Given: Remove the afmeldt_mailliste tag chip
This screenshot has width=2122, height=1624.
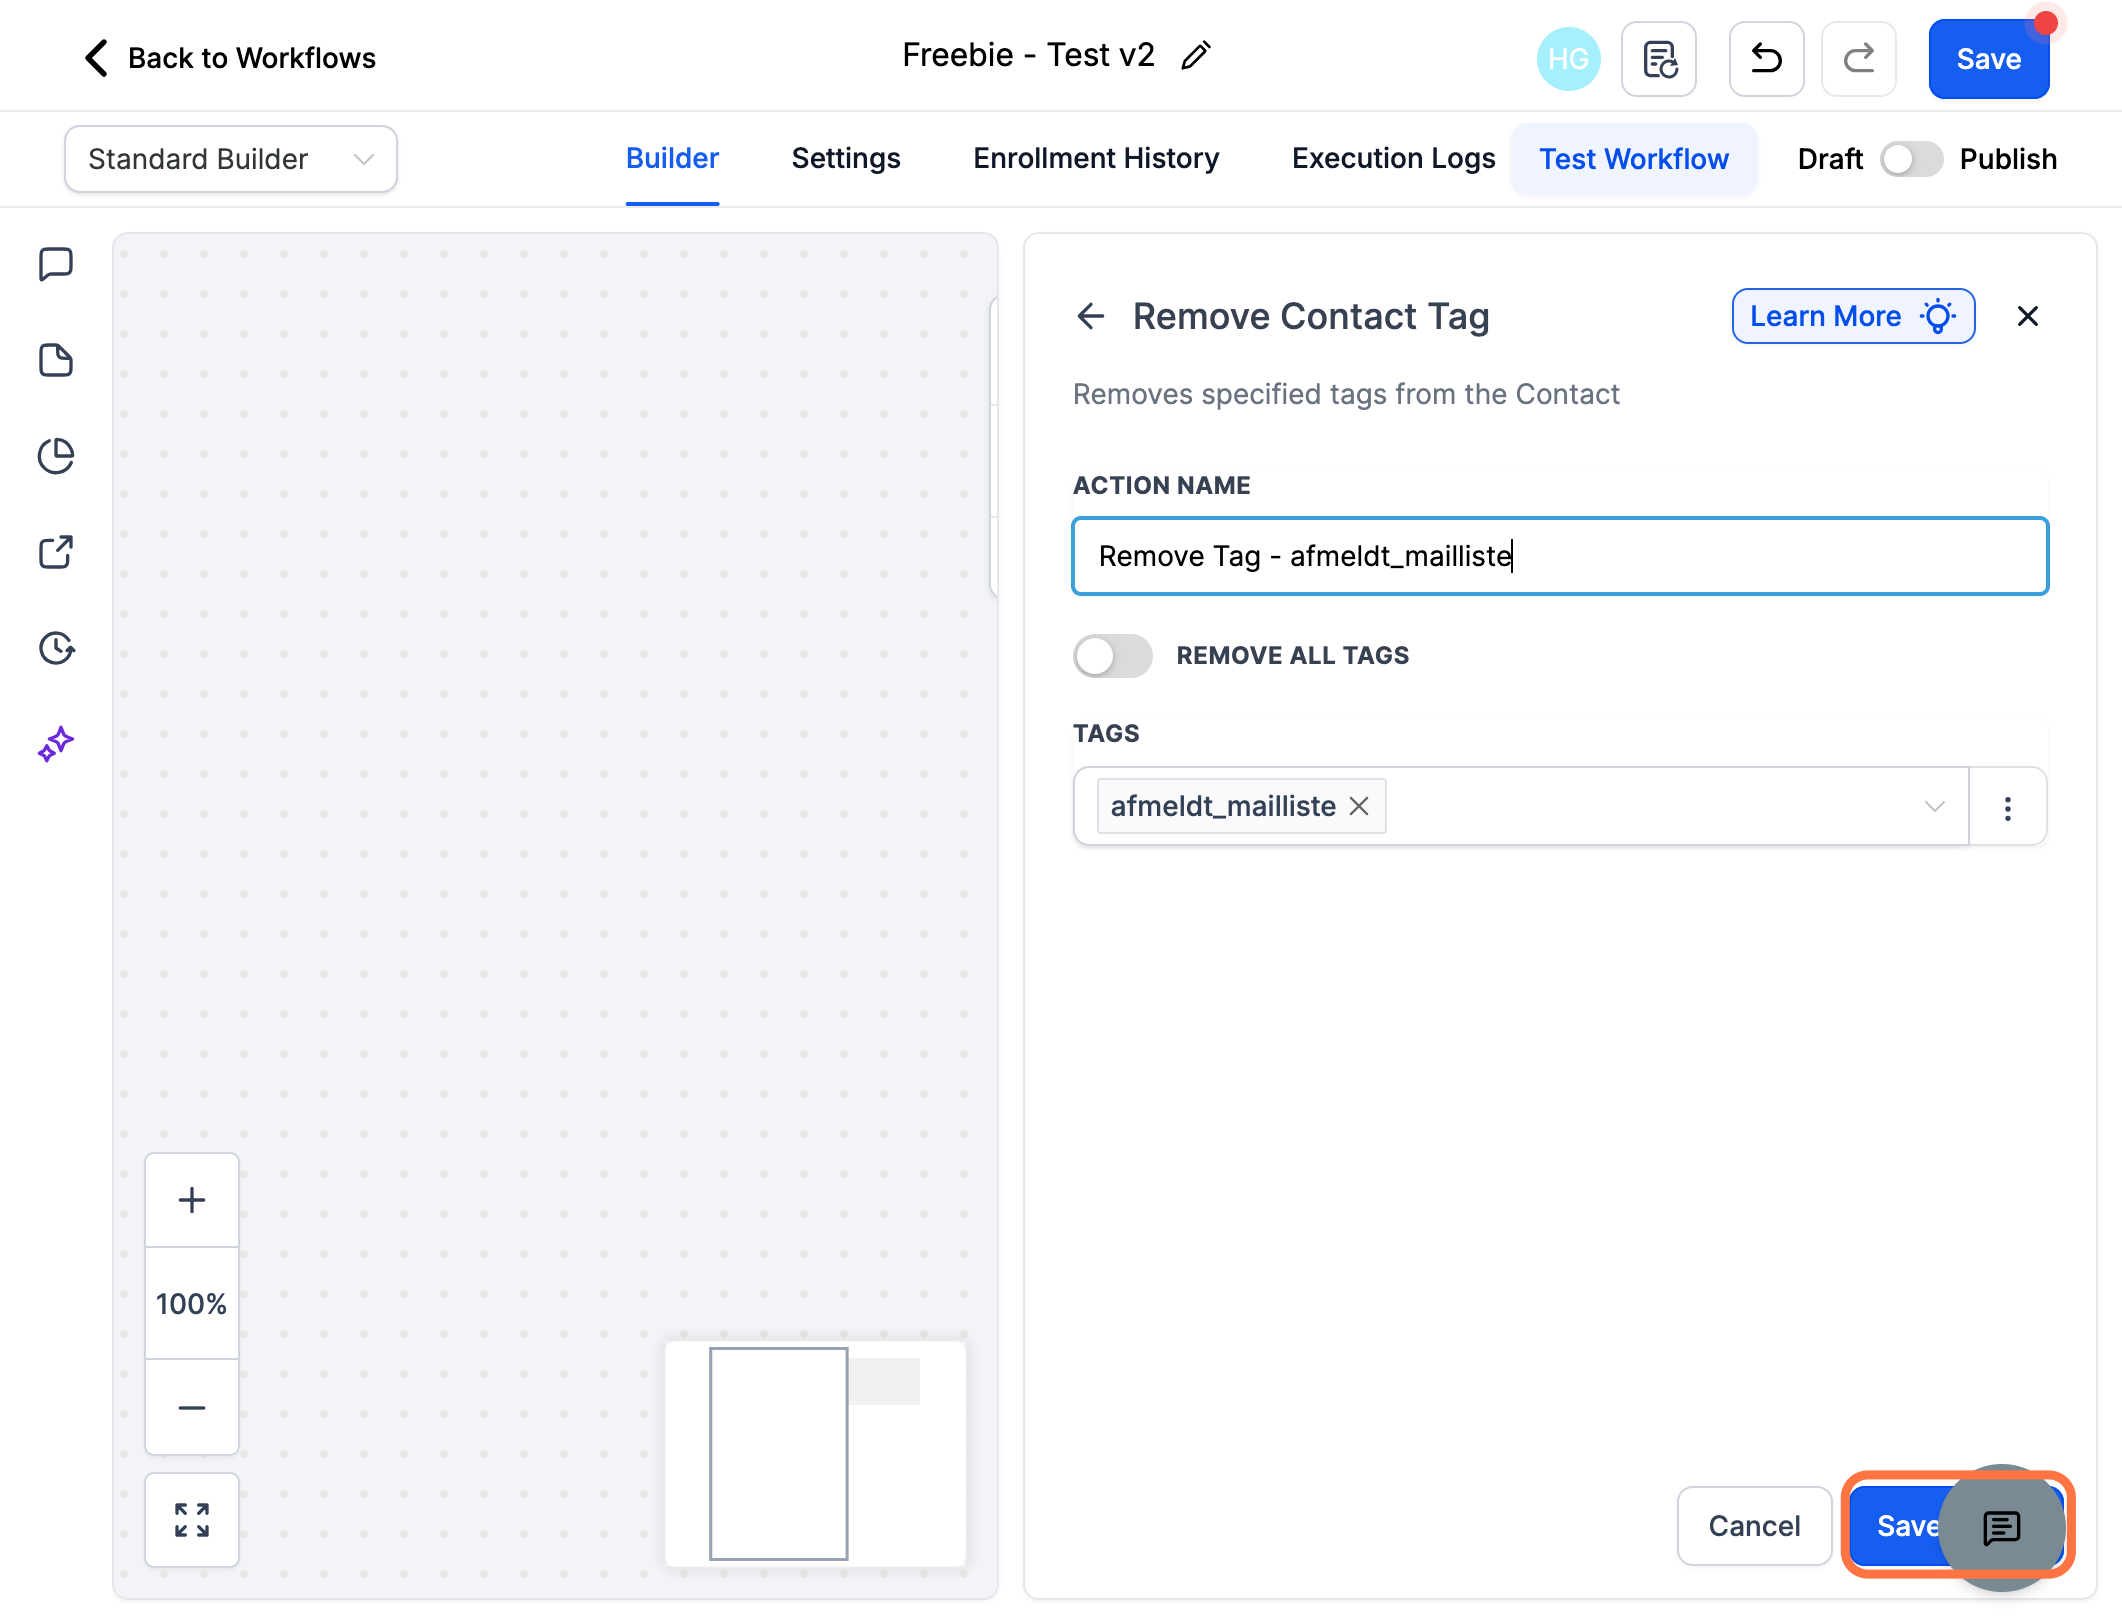Looking at the screenshot, I should pyautogui.click(x=1359, y=806).
